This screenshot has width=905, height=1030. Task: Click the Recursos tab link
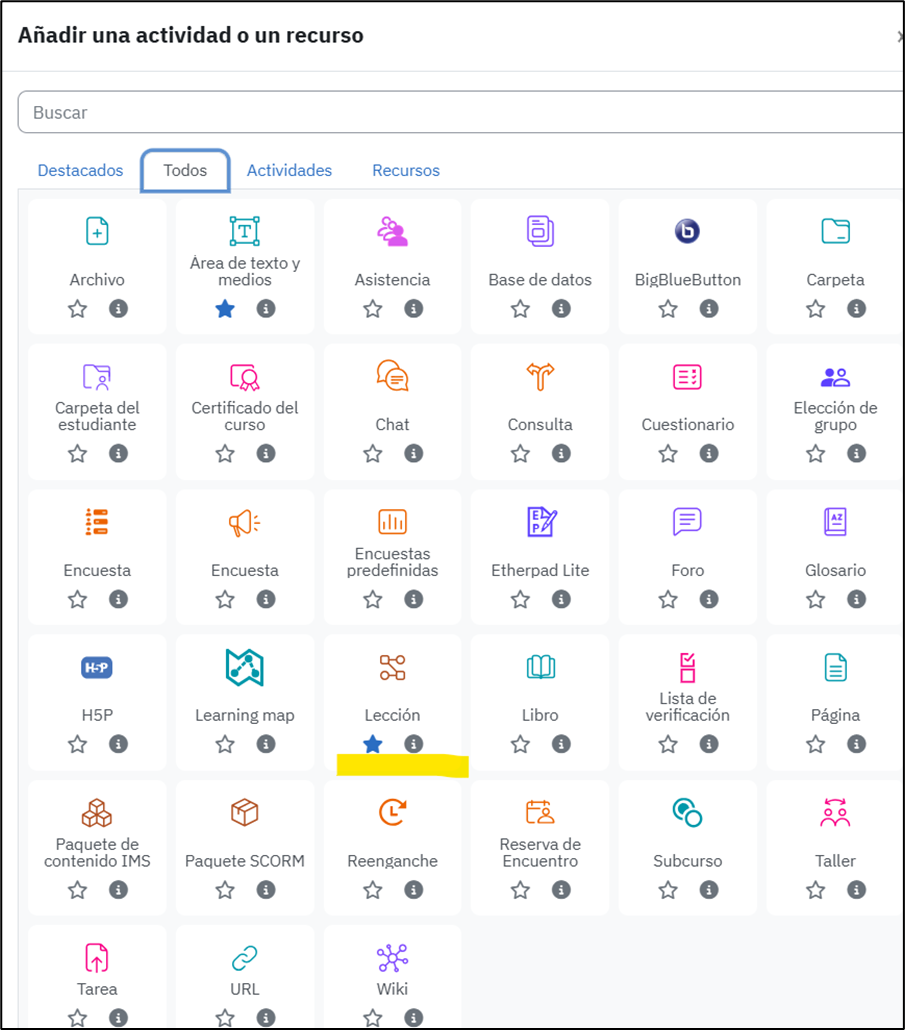(406, 170)
